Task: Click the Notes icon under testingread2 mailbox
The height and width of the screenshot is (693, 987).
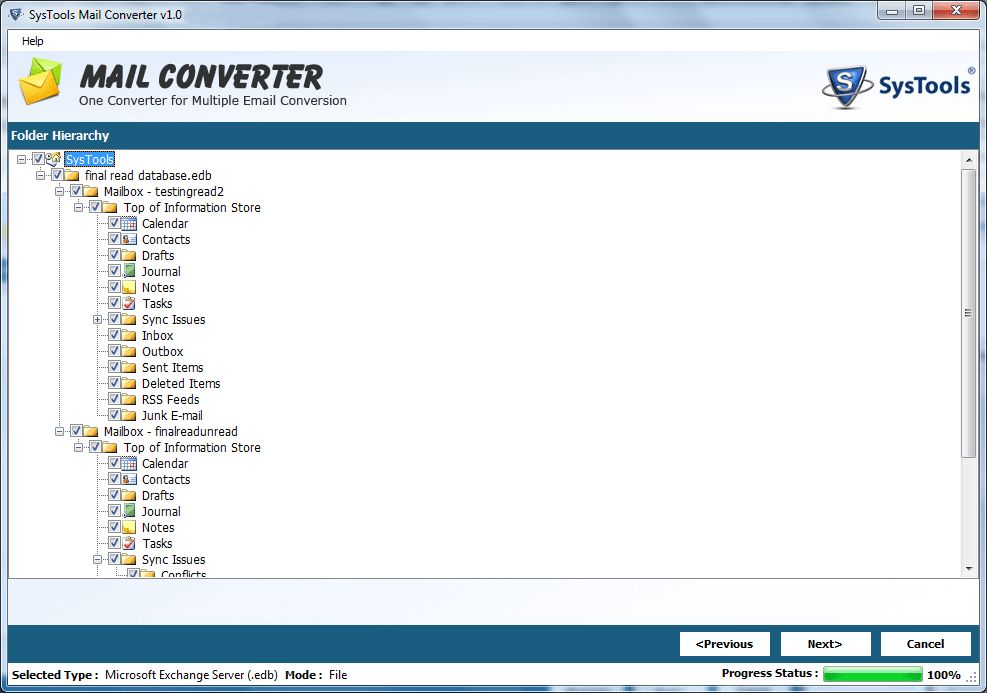Action: pos(129,288)
